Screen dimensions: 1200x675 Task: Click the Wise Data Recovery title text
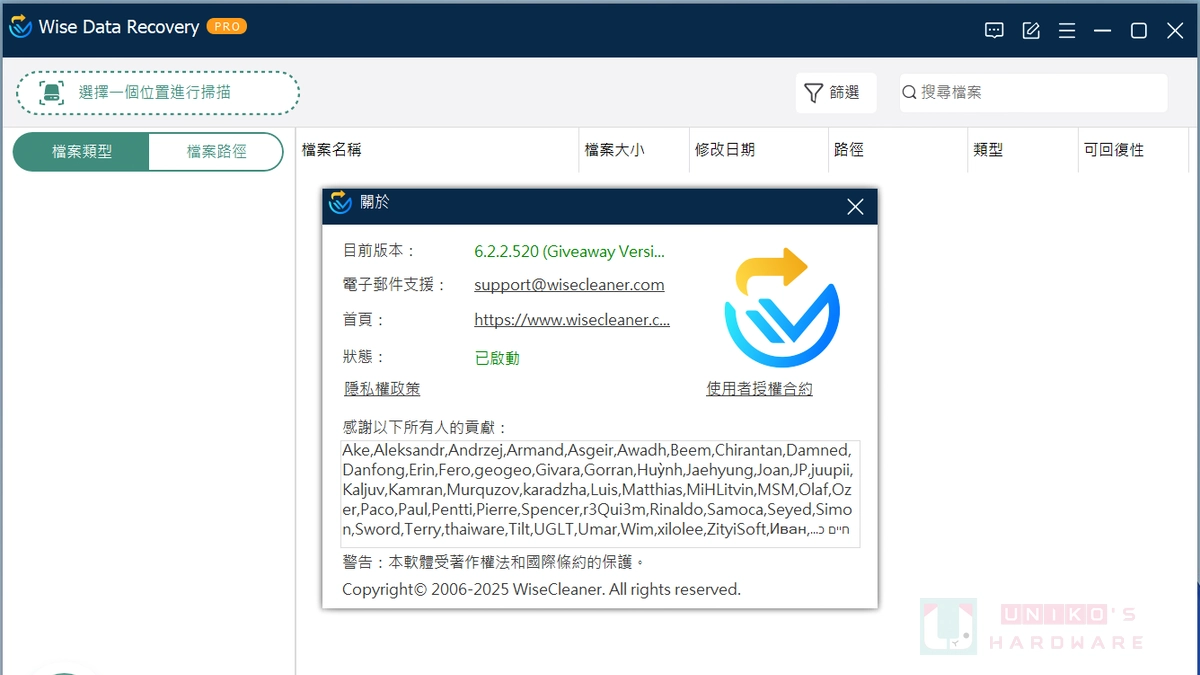119,27
